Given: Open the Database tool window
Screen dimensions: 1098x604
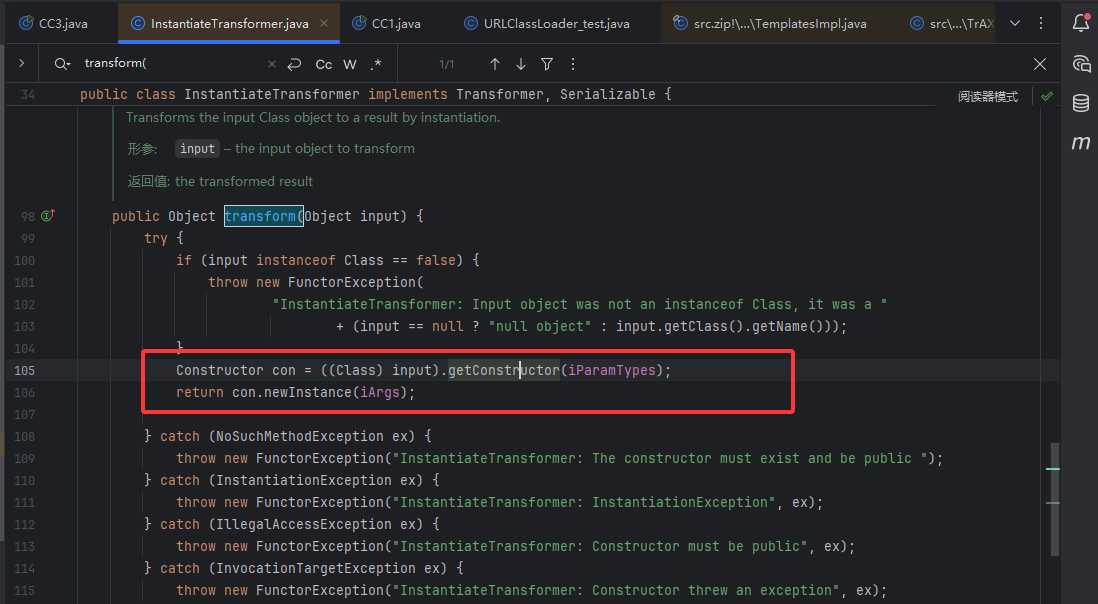Looking at the screenshot, I should 1080,103.
